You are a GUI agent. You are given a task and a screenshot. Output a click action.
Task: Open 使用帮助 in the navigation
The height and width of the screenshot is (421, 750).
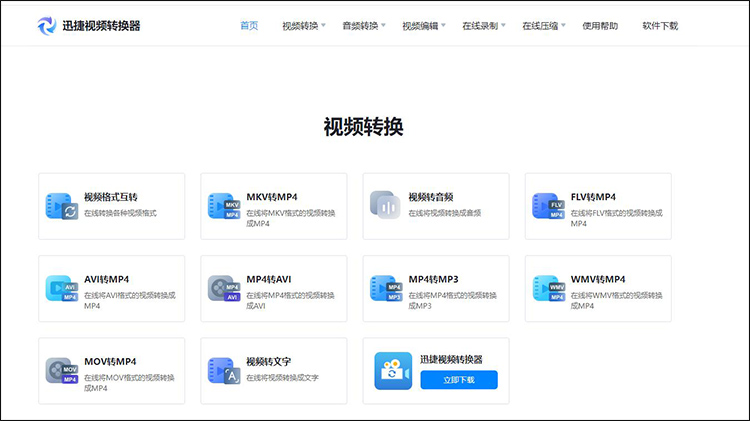[600, 26]
